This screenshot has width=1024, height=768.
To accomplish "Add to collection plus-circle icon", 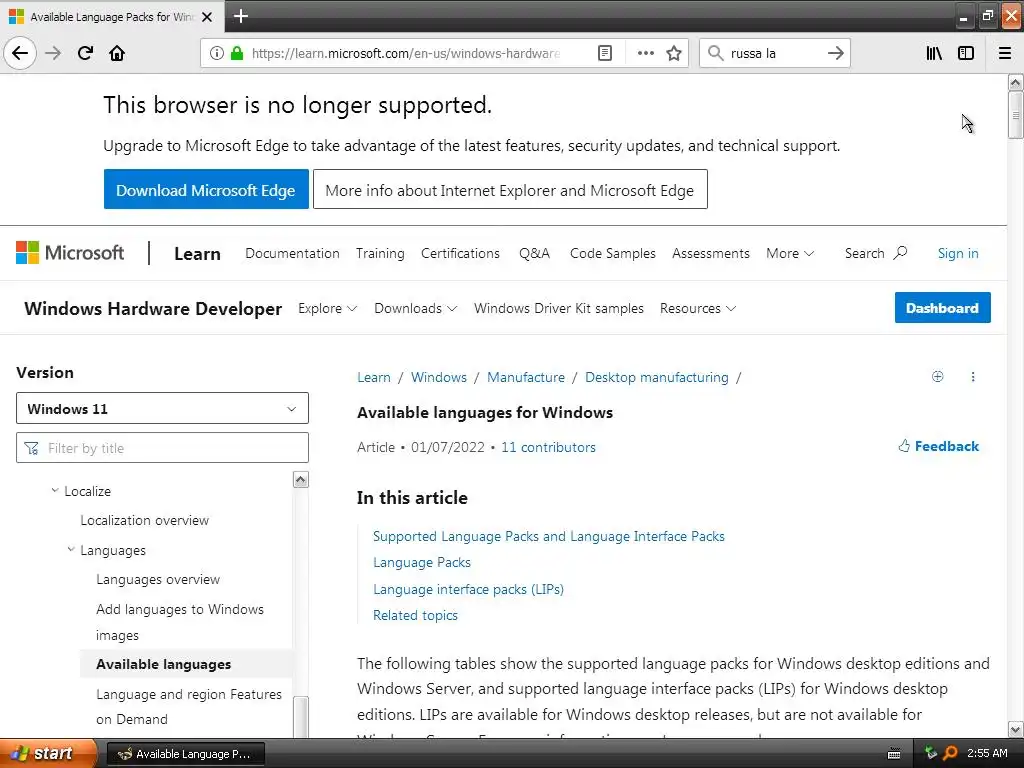I will pos(937,376).
